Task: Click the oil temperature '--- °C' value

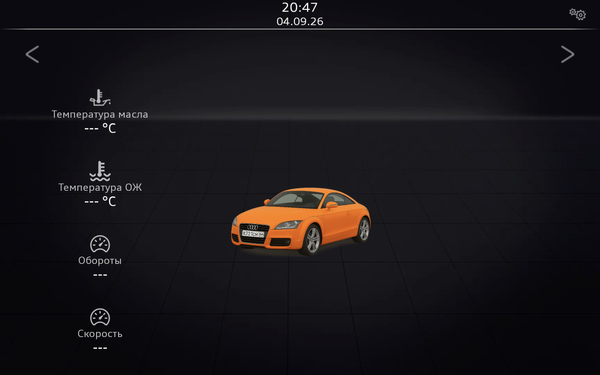Action: pyautogui.click(x=100, y=129)
